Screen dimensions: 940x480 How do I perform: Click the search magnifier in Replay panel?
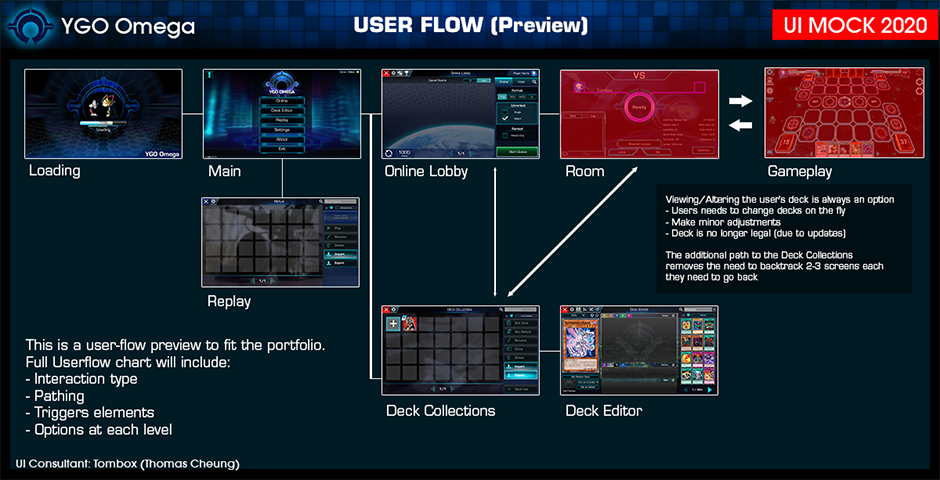pyautogui.click(x=320, y=201)
